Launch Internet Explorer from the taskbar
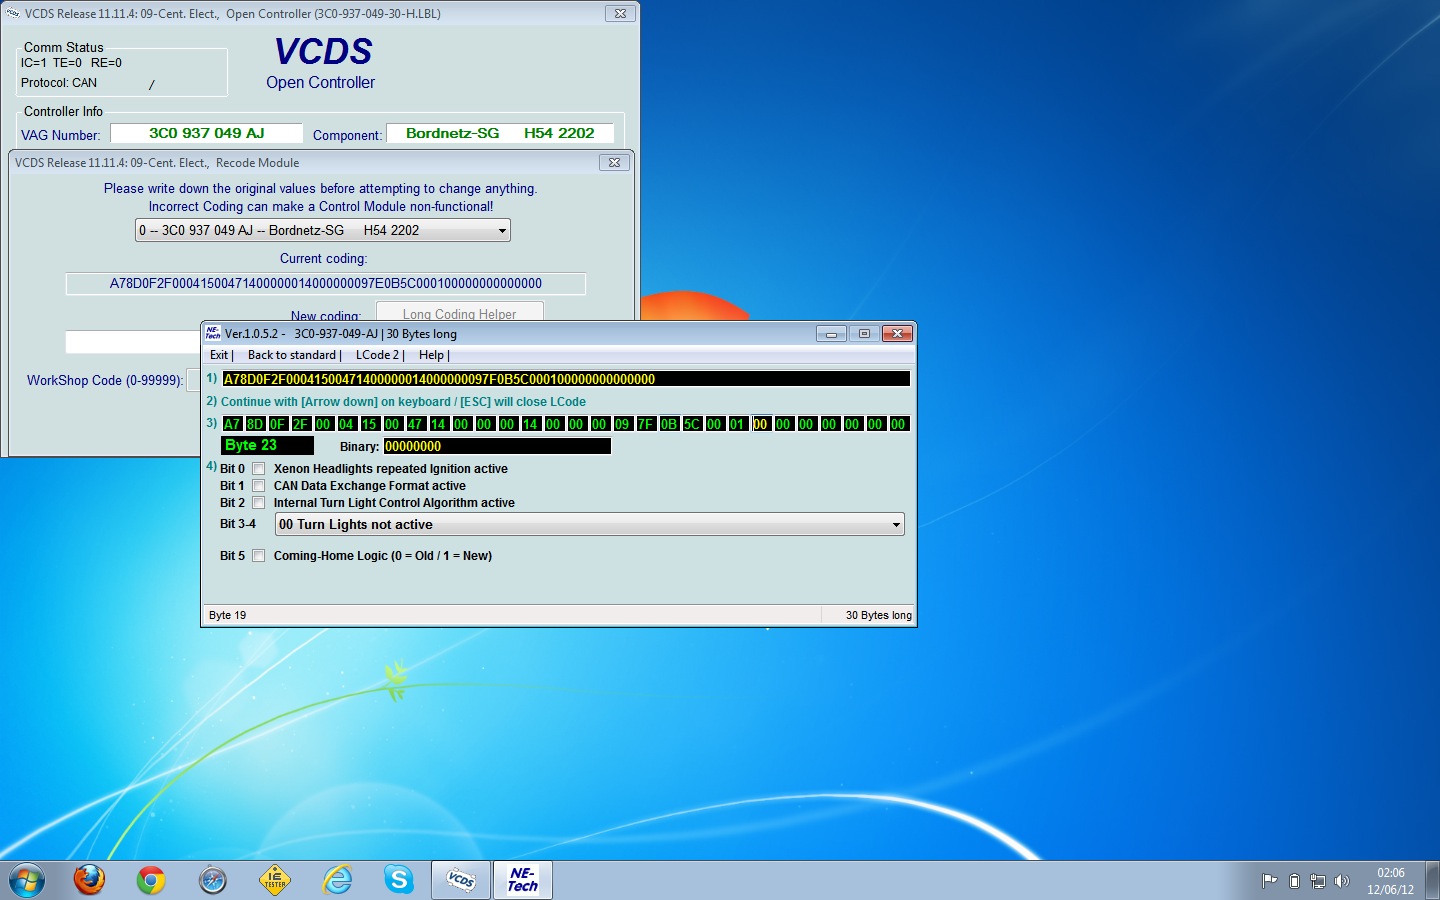 click(338, 880)
